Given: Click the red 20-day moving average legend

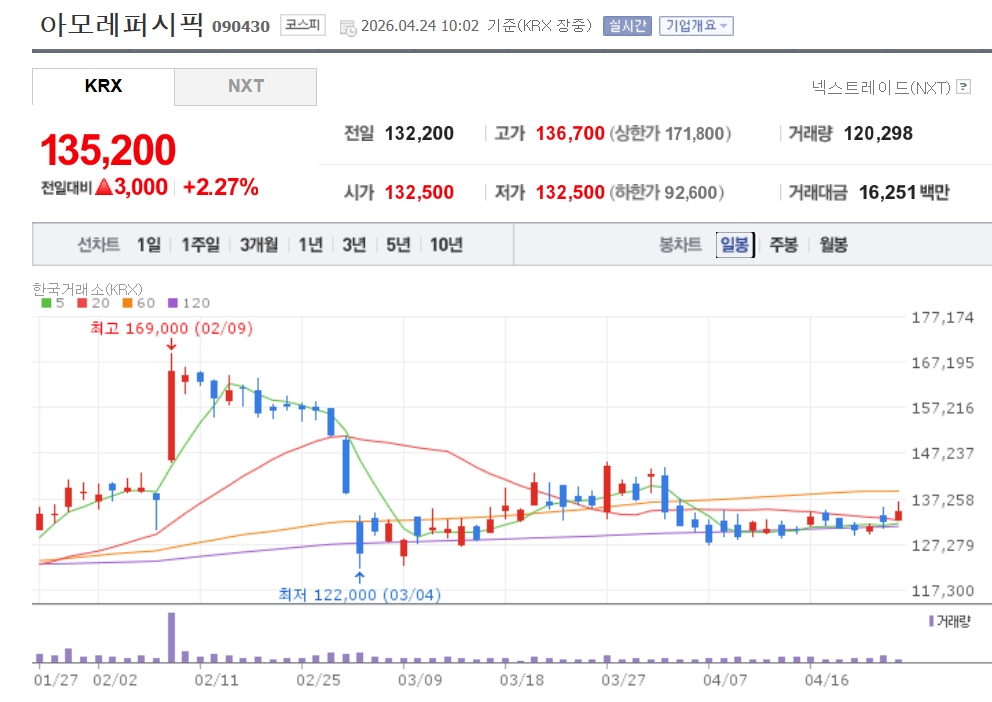Looking at the screenshot, I should click(93, 303).
